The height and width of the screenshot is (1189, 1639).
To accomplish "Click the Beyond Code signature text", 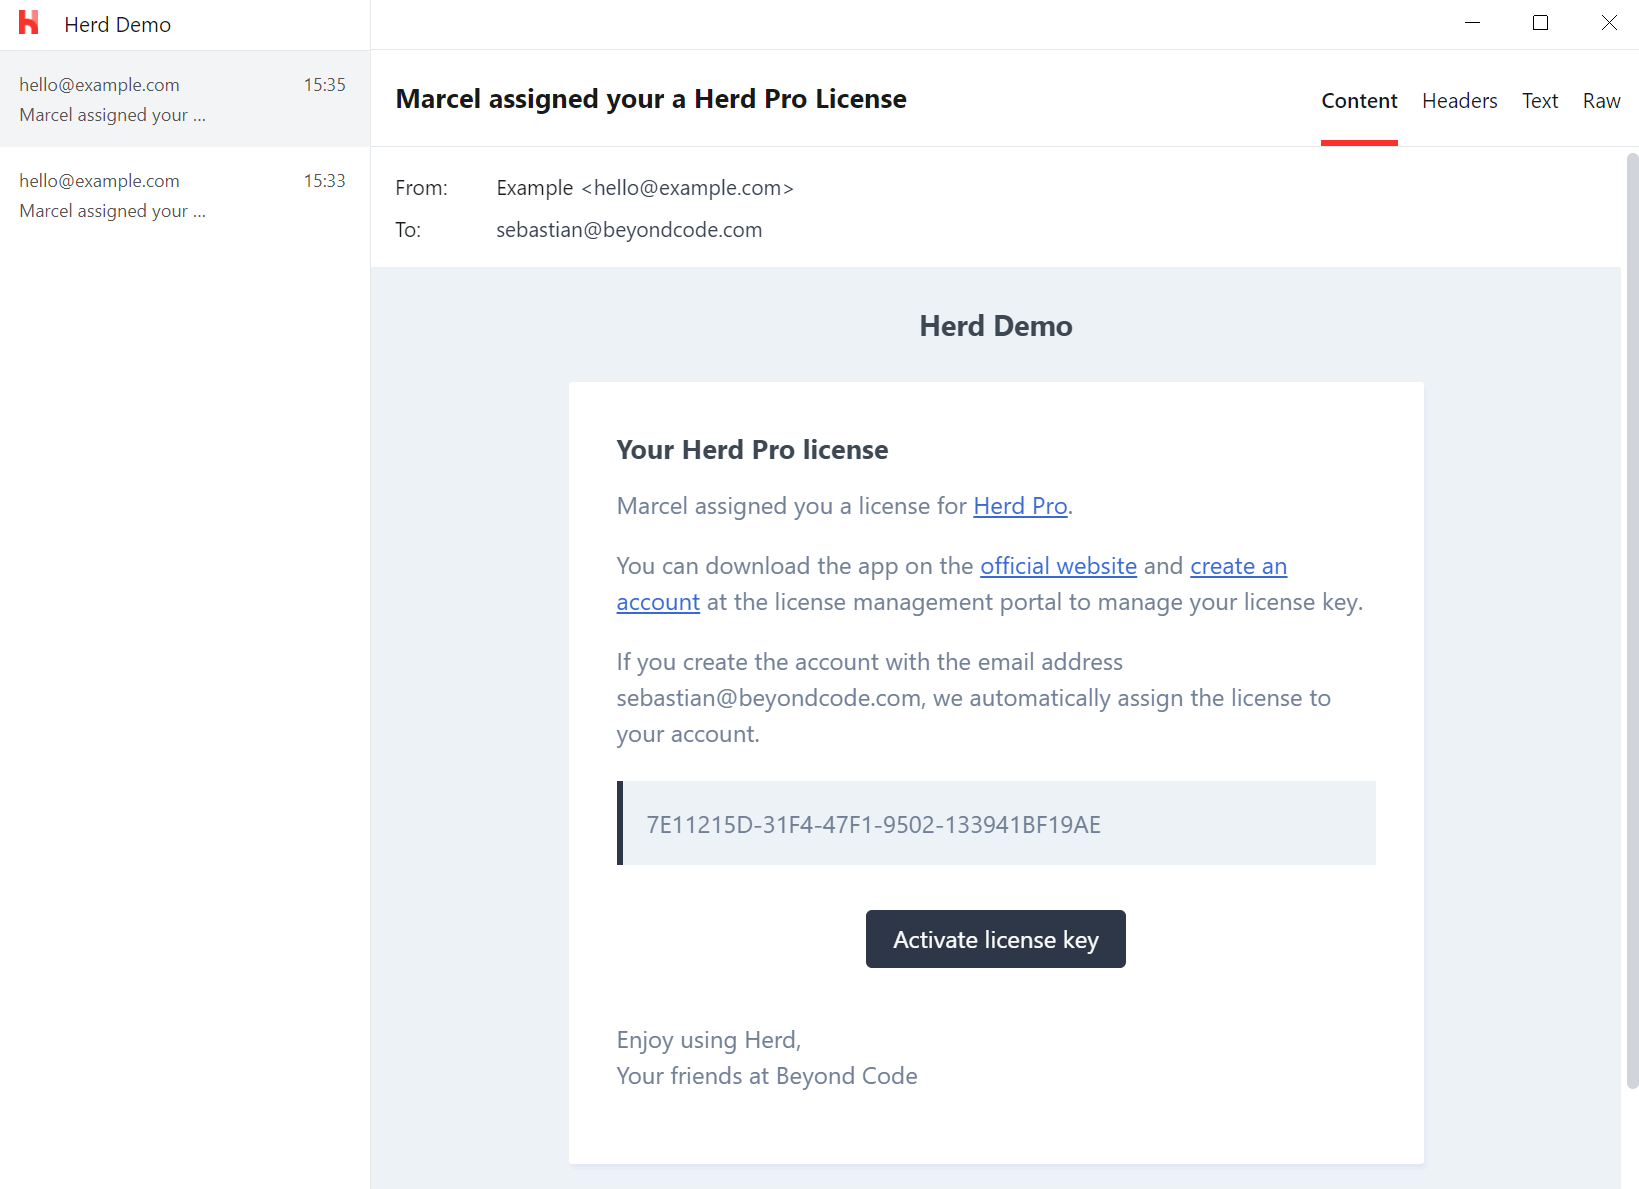I will point(766,1075).
